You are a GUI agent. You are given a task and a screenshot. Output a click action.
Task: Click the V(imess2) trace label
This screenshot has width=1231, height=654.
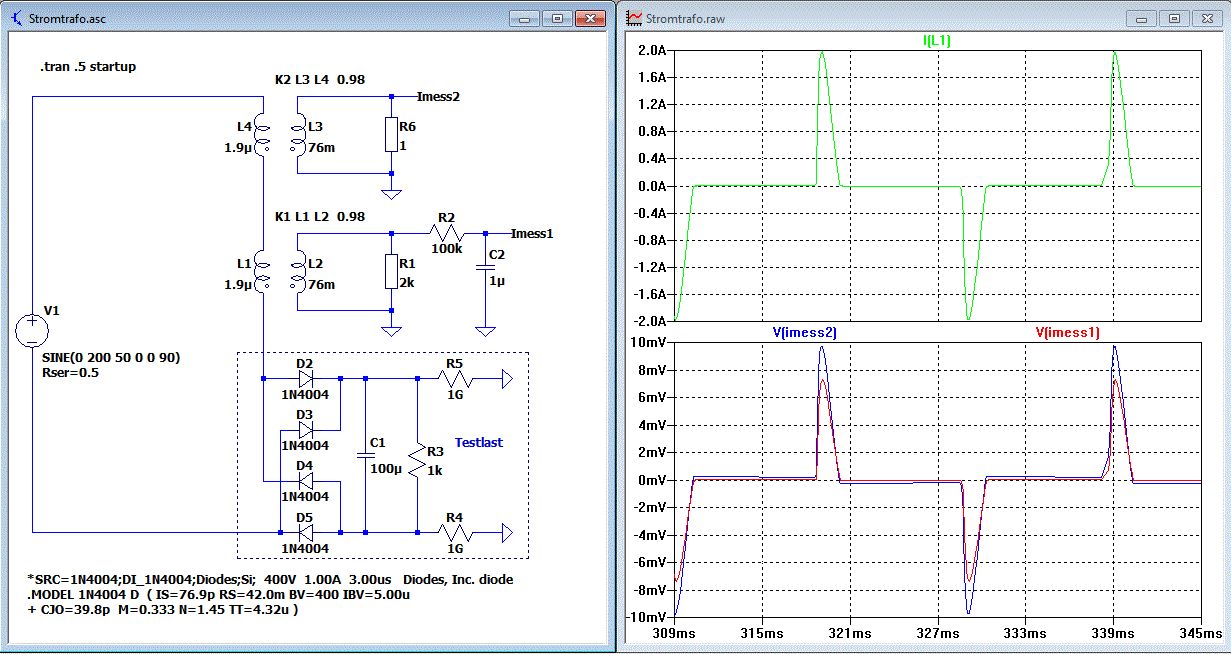click(x=803, y=332)
